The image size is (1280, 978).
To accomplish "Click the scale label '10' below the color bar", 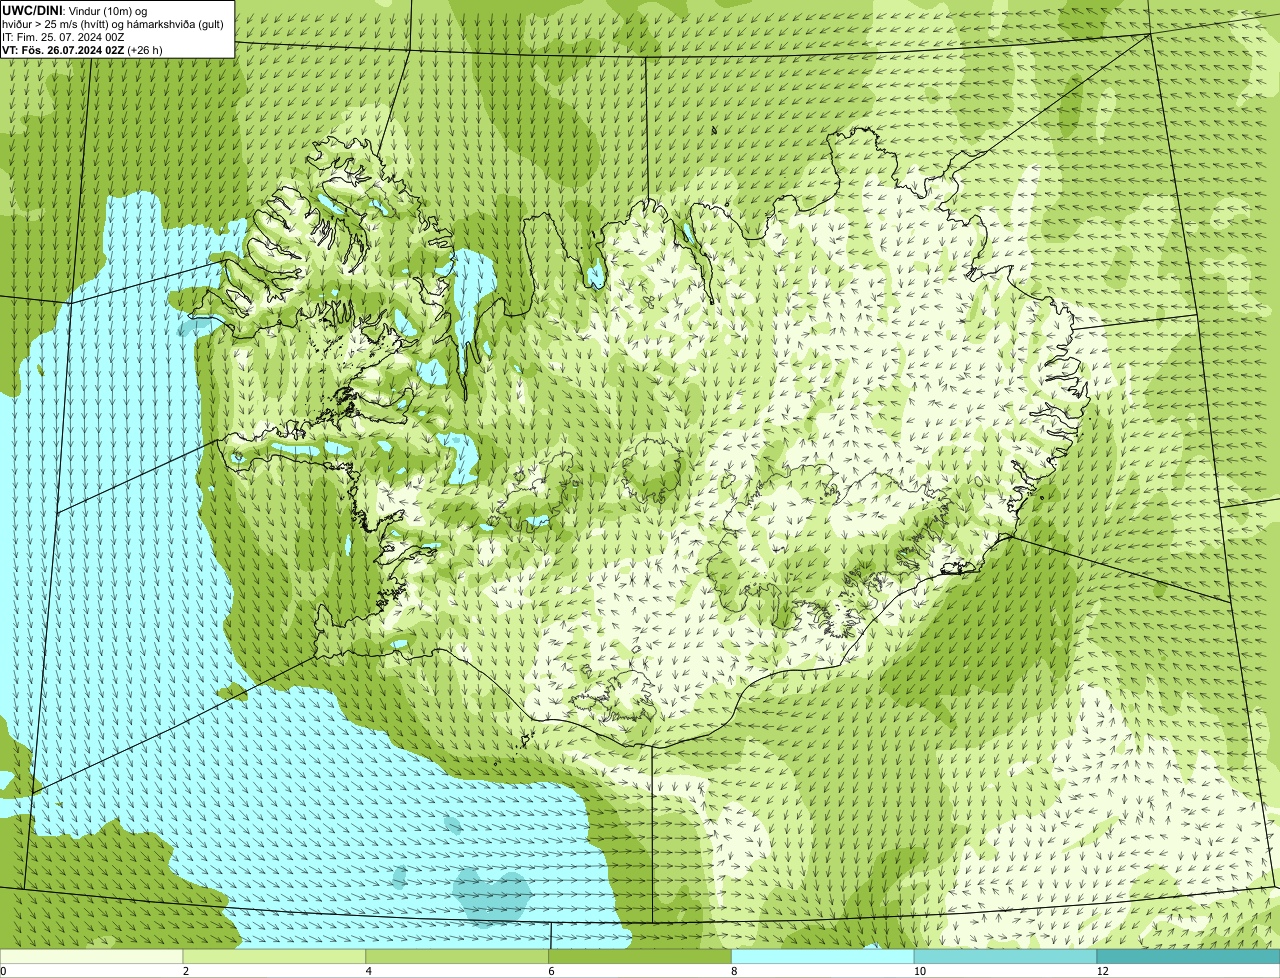I will [x=919, y=971].
